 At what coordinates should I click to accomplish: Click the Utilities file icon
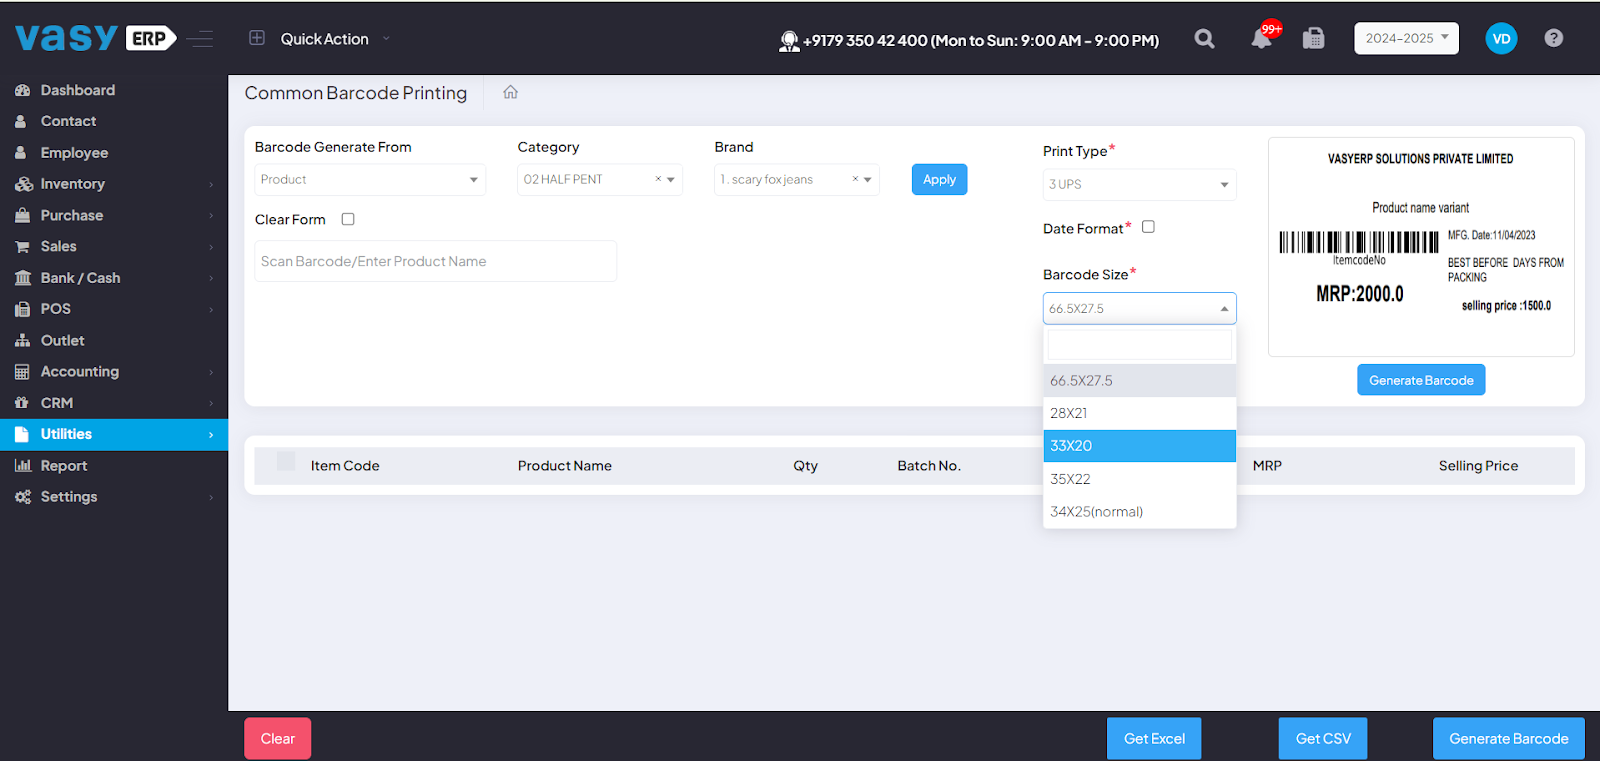pos(22,434)
